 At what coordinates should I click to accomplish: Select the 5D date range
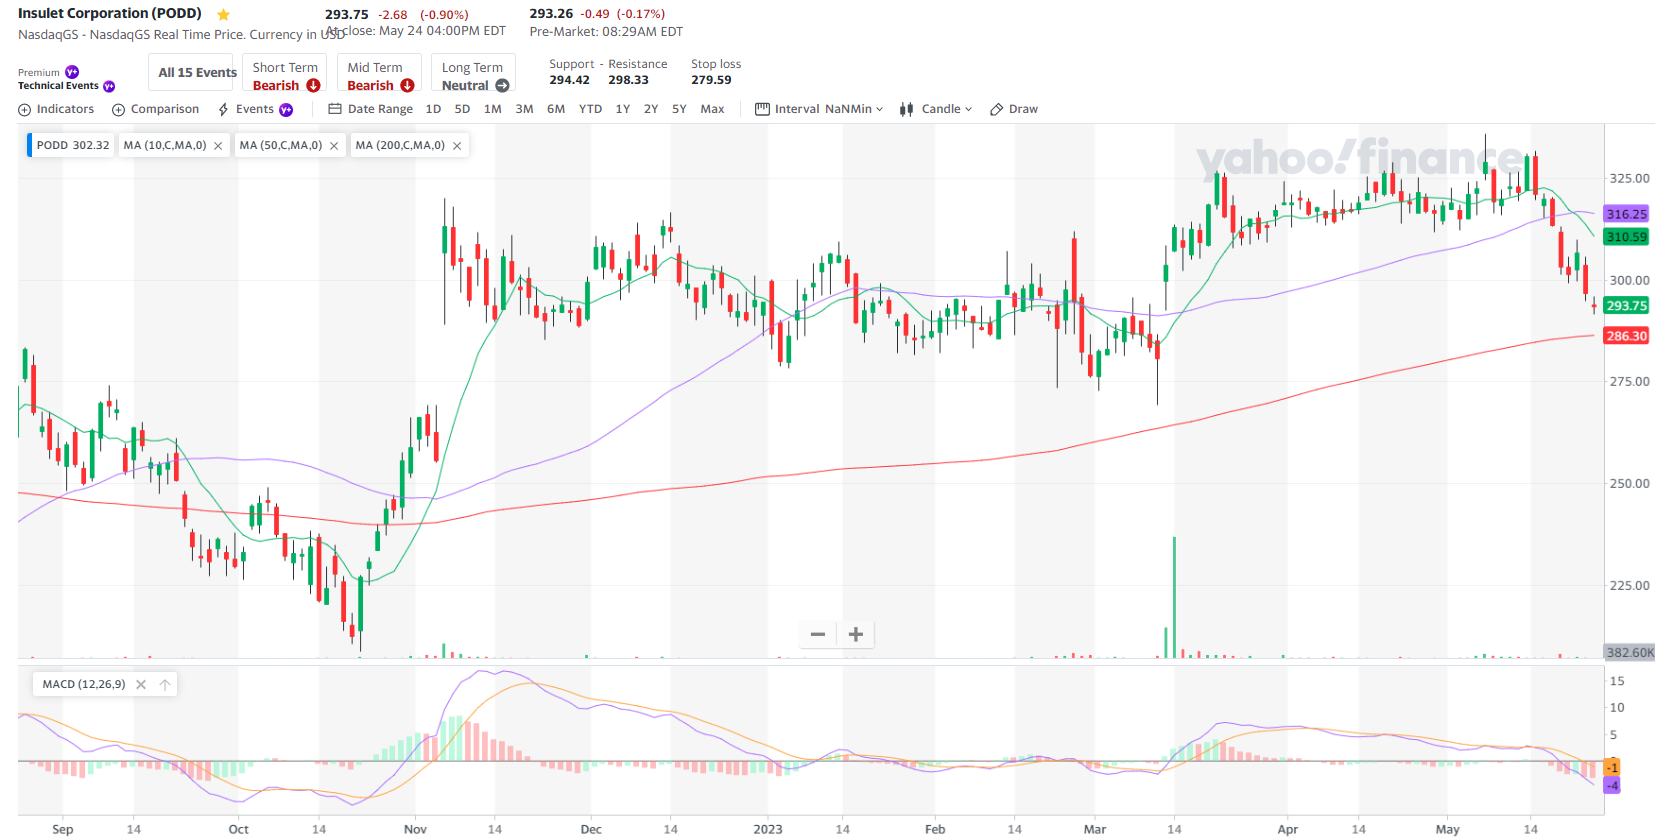pyautogui.click(x=462, y=110)
